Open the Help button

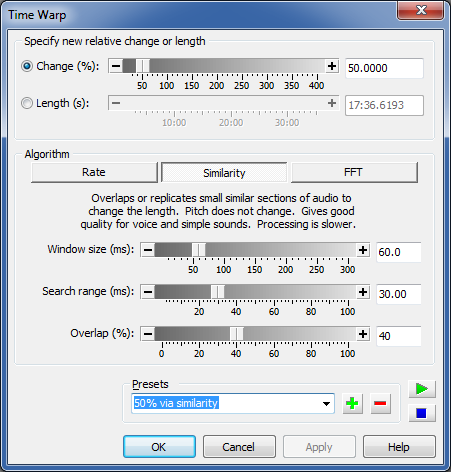click(399, 447)
